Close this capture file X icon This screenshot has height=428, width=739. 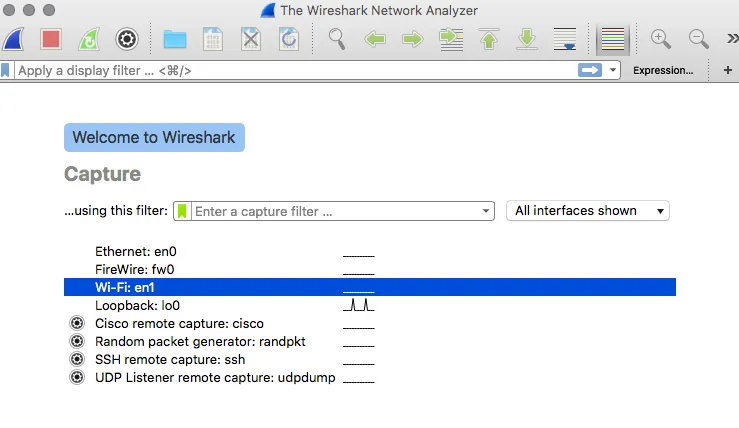point(251,39)
